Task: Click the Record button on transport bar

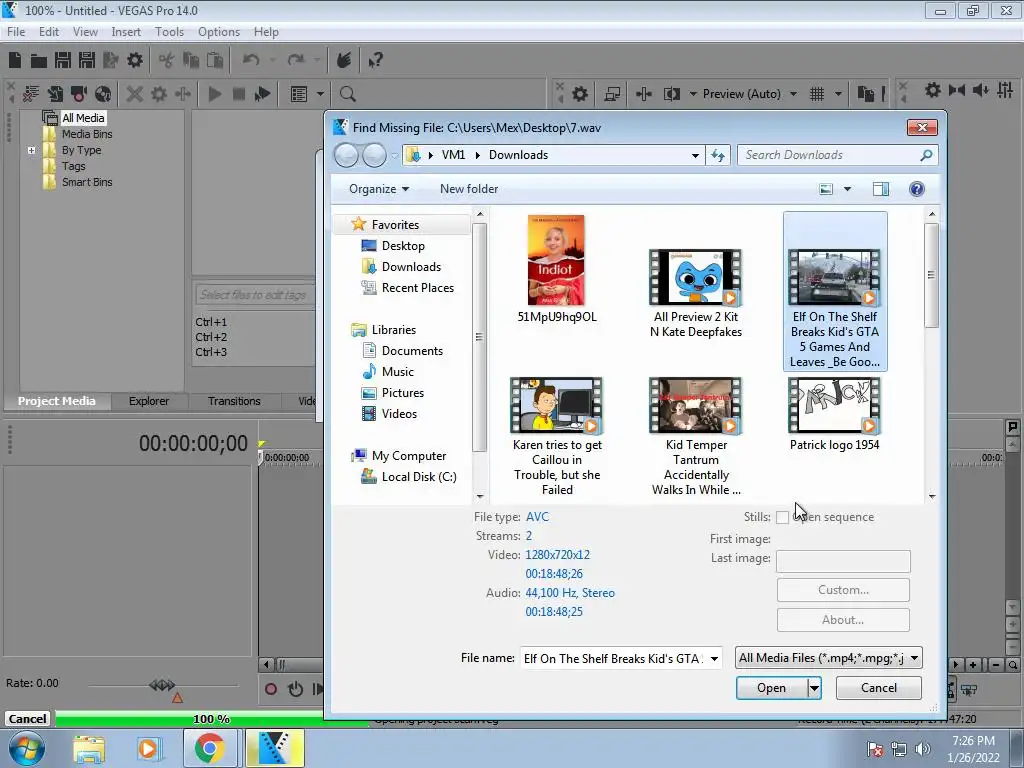Action: (270, 689)
